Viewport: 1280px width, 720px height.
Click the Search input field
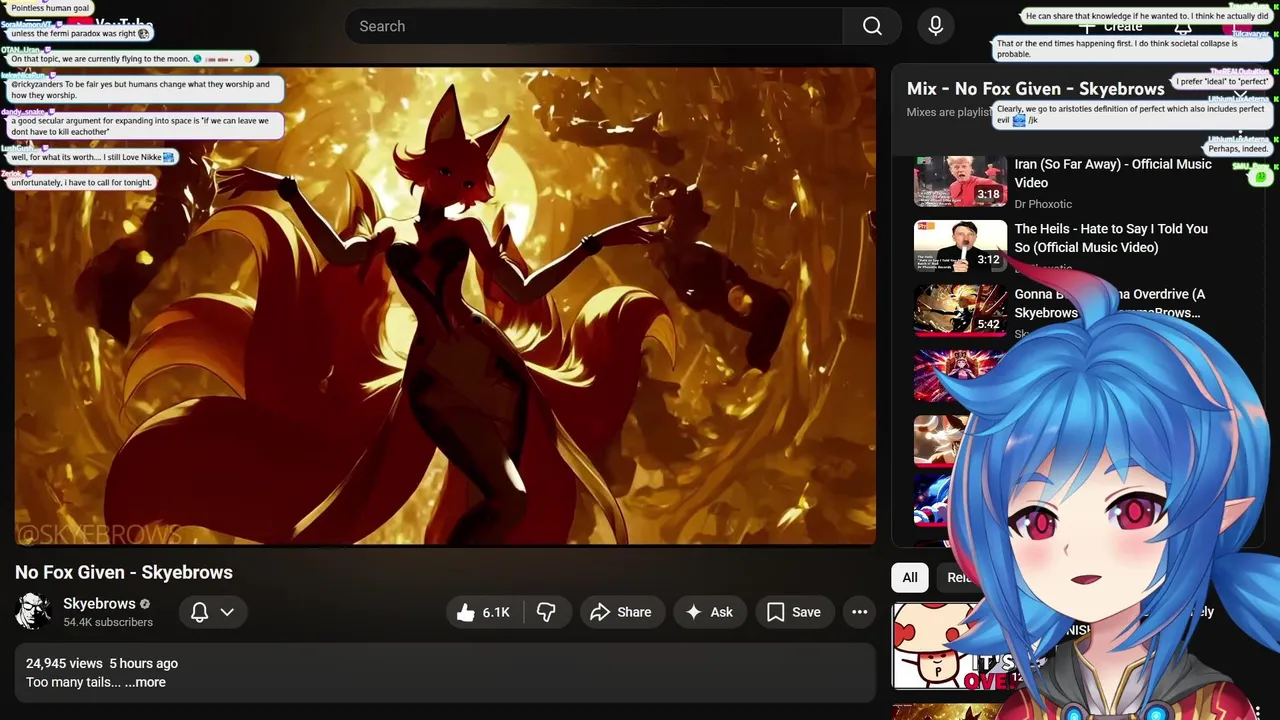594,26
